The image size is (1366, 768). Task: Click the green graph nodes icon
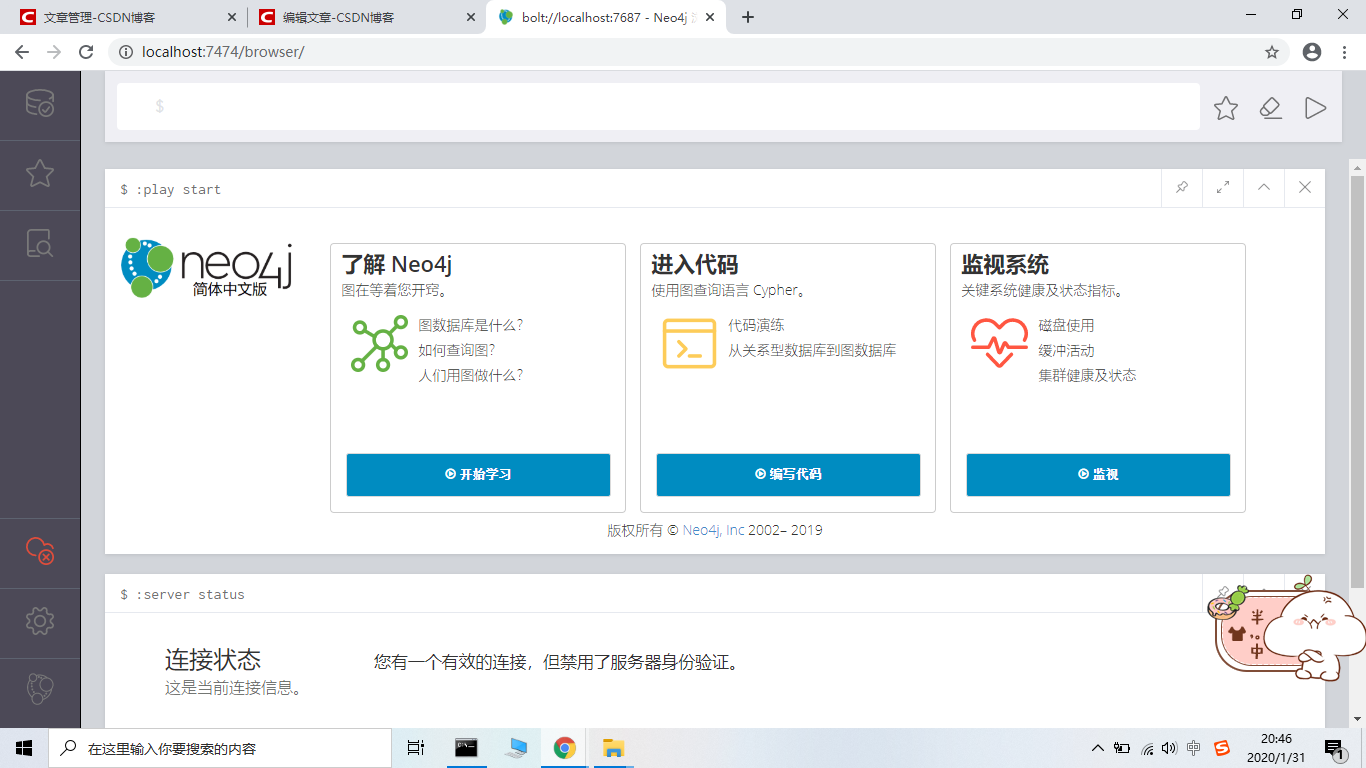tap(379, 344)
